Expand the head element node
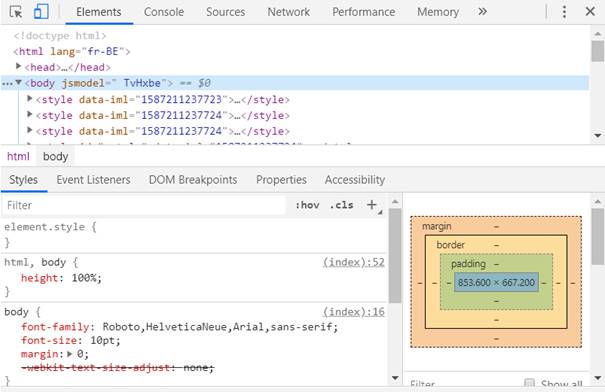Screen dimensions: 605x392 [18, 66]
